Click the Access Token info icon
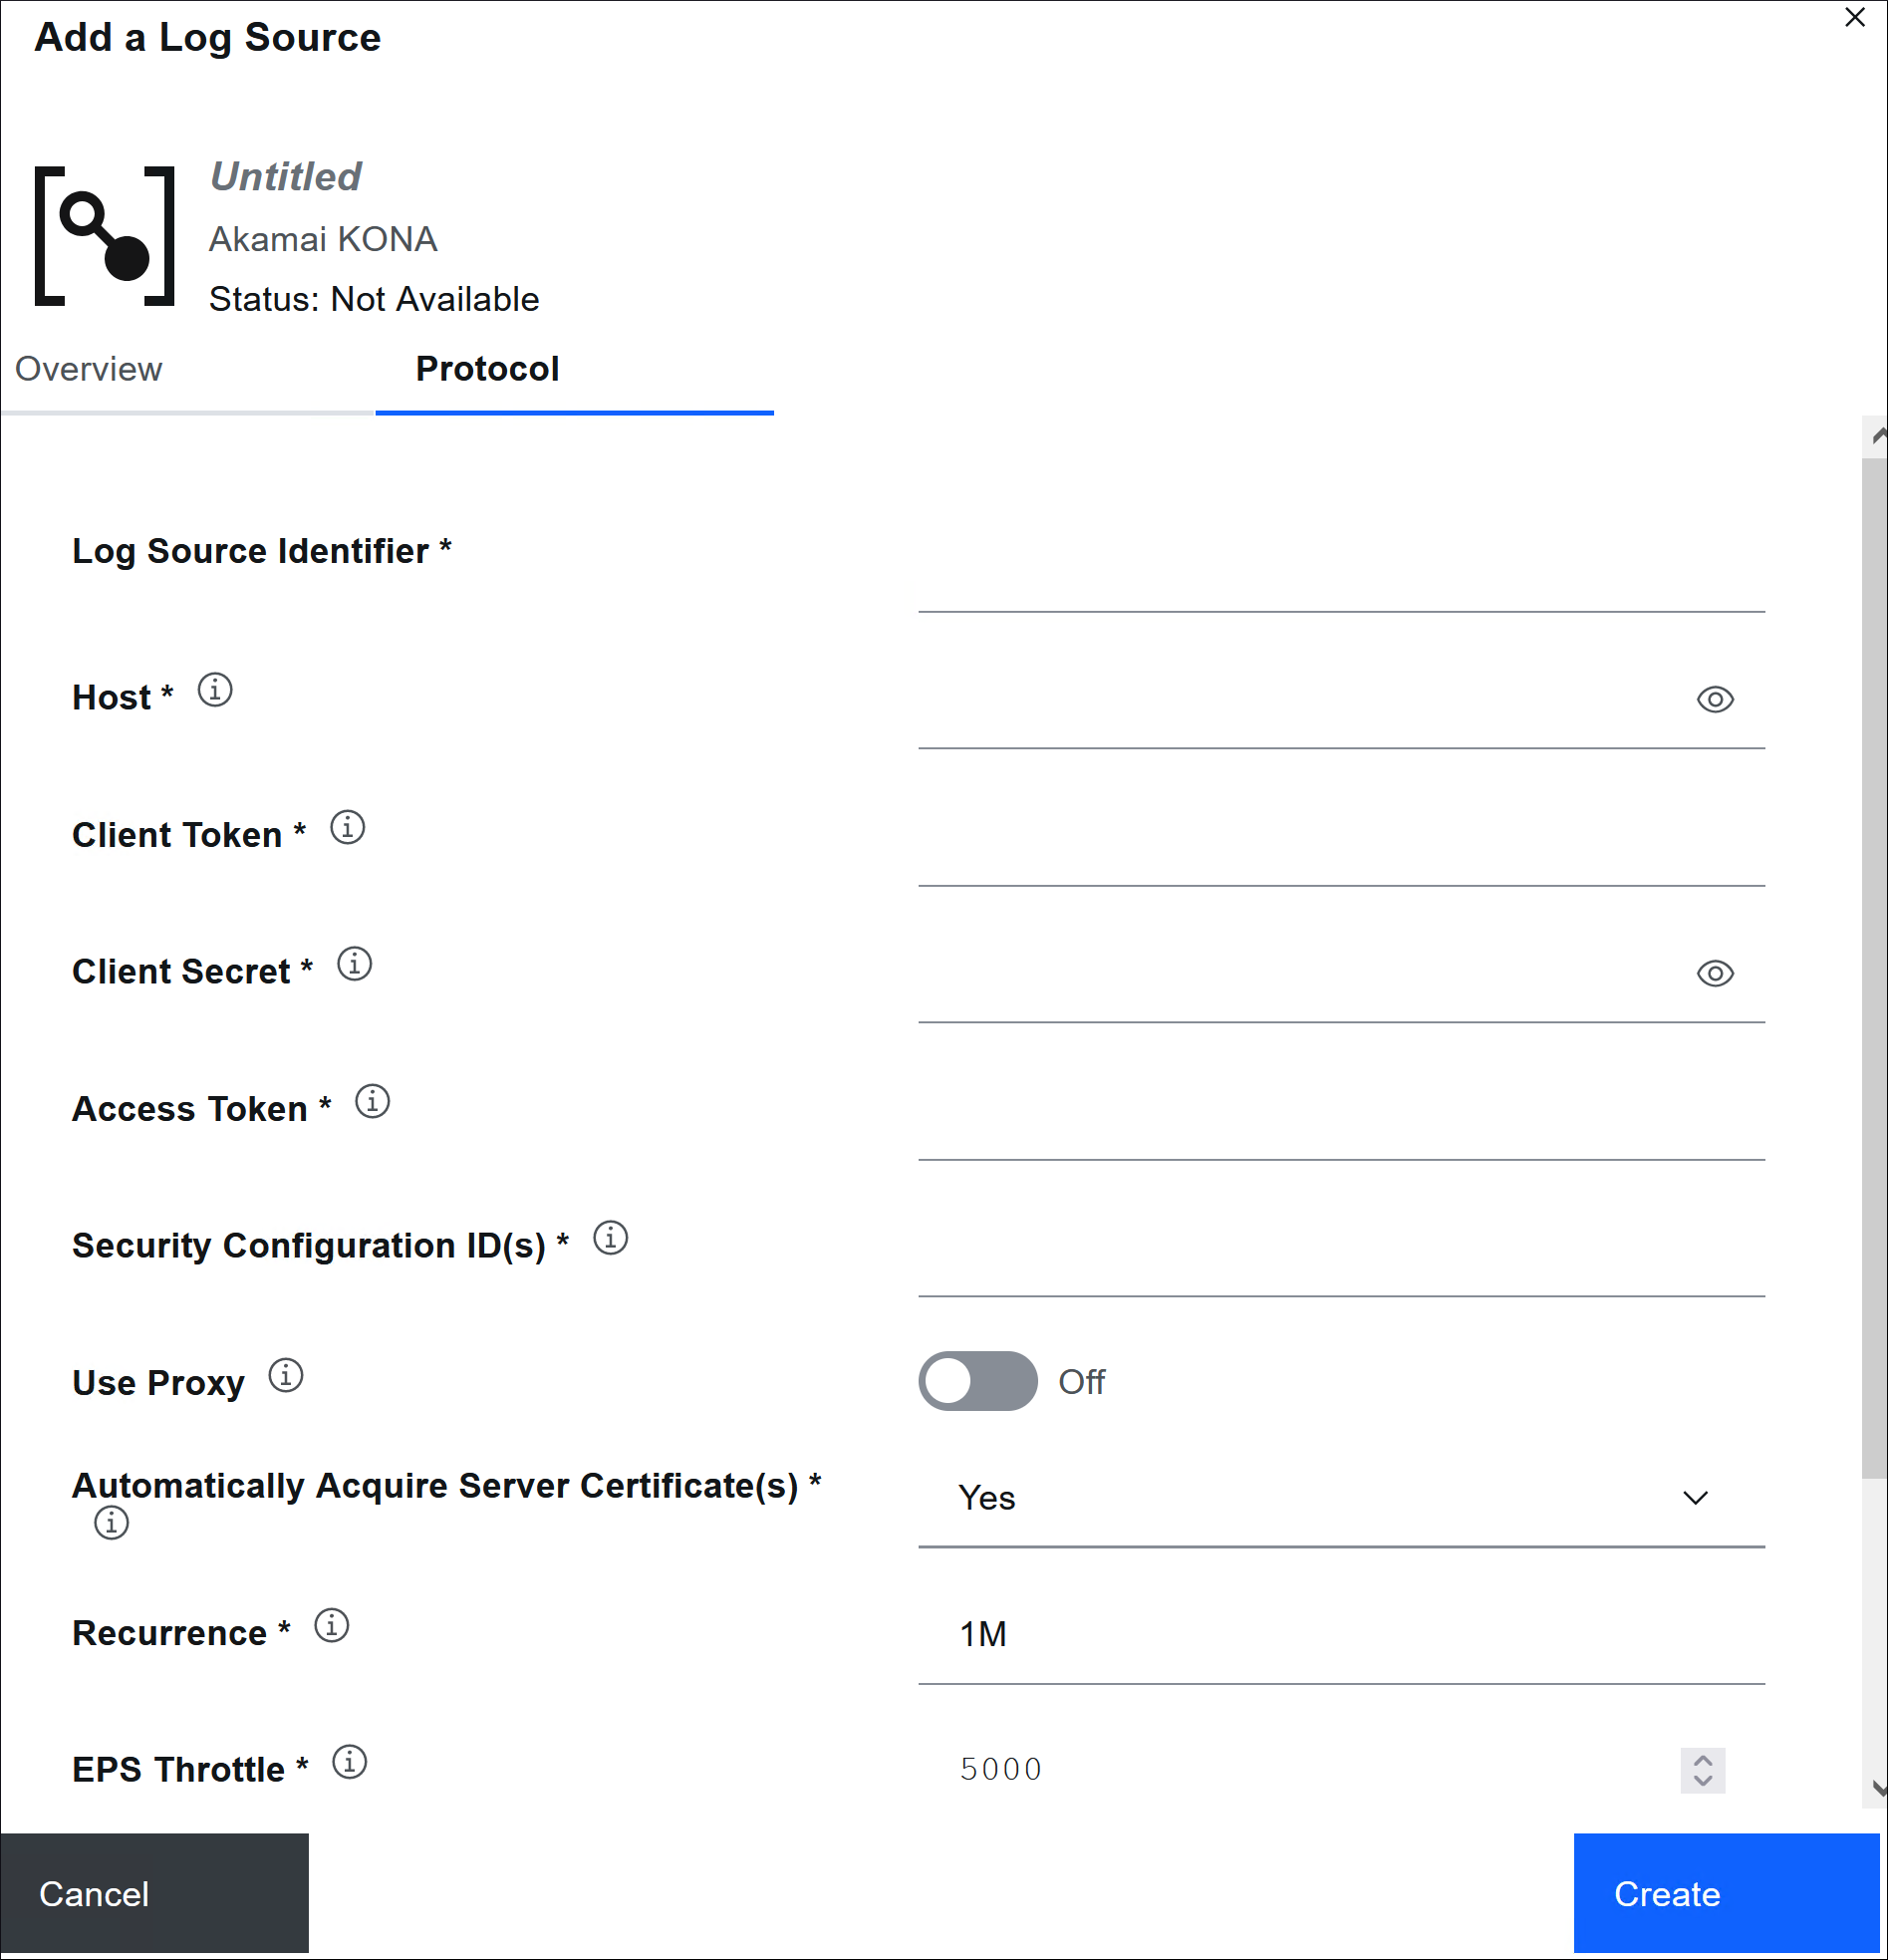This screenshot has height=1960, width=1888. tap(372, 1101)
